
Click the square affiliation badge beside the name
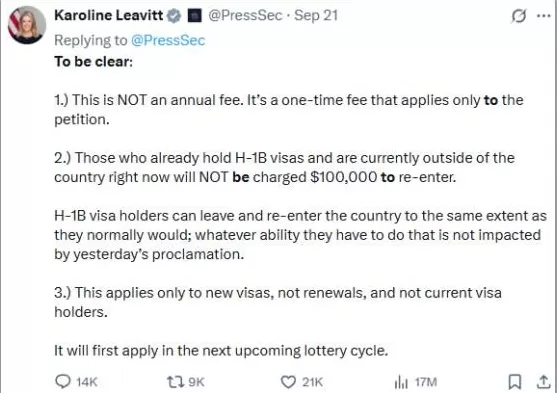click(x=195, y=16)
